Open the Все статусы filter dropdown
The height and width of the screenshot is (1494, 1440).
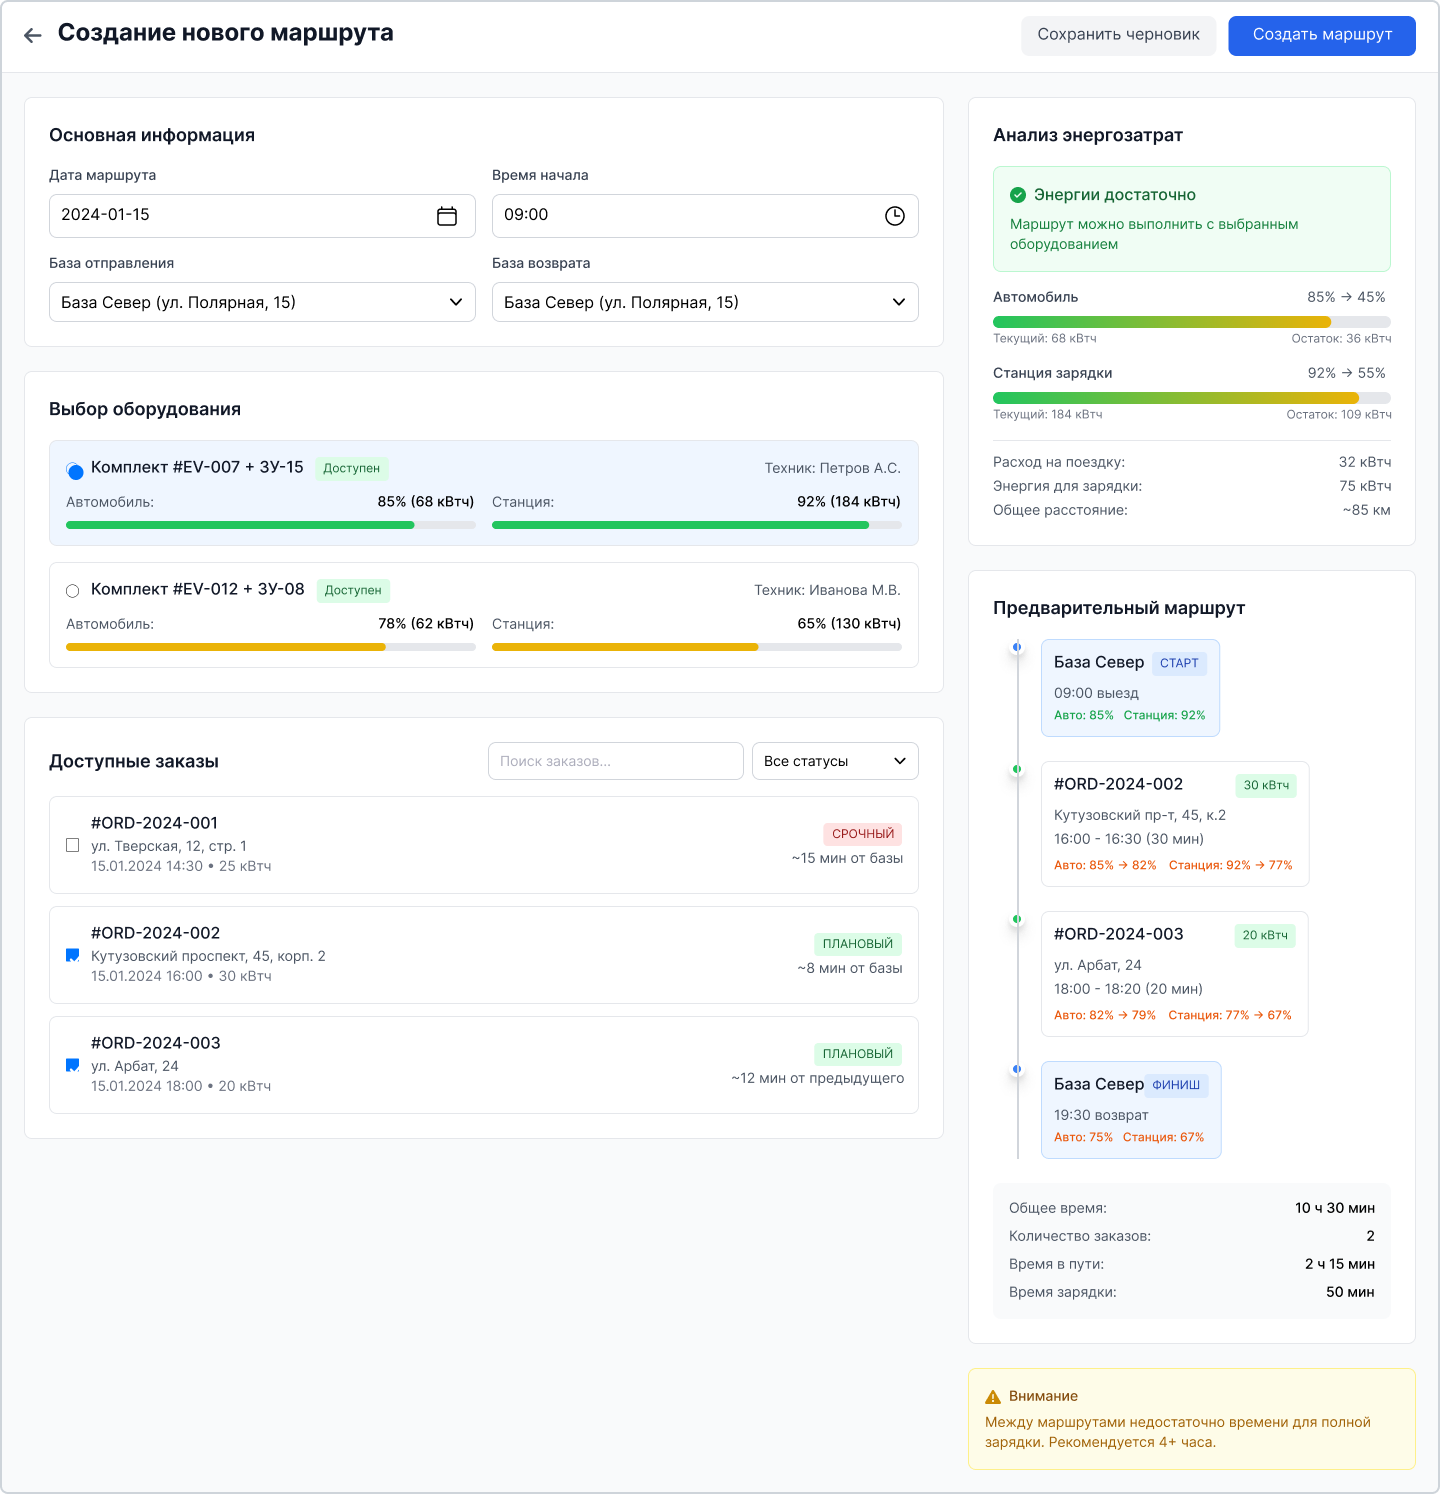[835, 761]
